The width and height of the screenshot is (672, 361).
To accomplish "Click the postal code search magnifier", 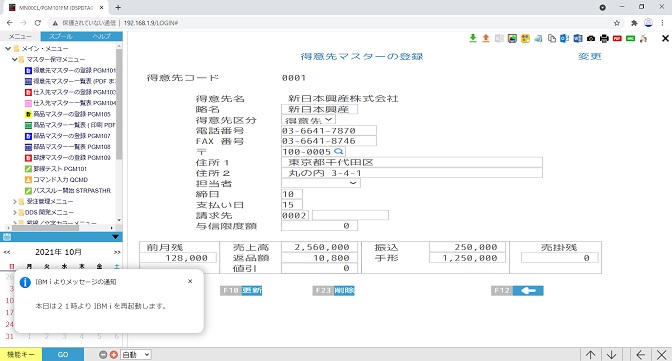I will click(338, 151).
